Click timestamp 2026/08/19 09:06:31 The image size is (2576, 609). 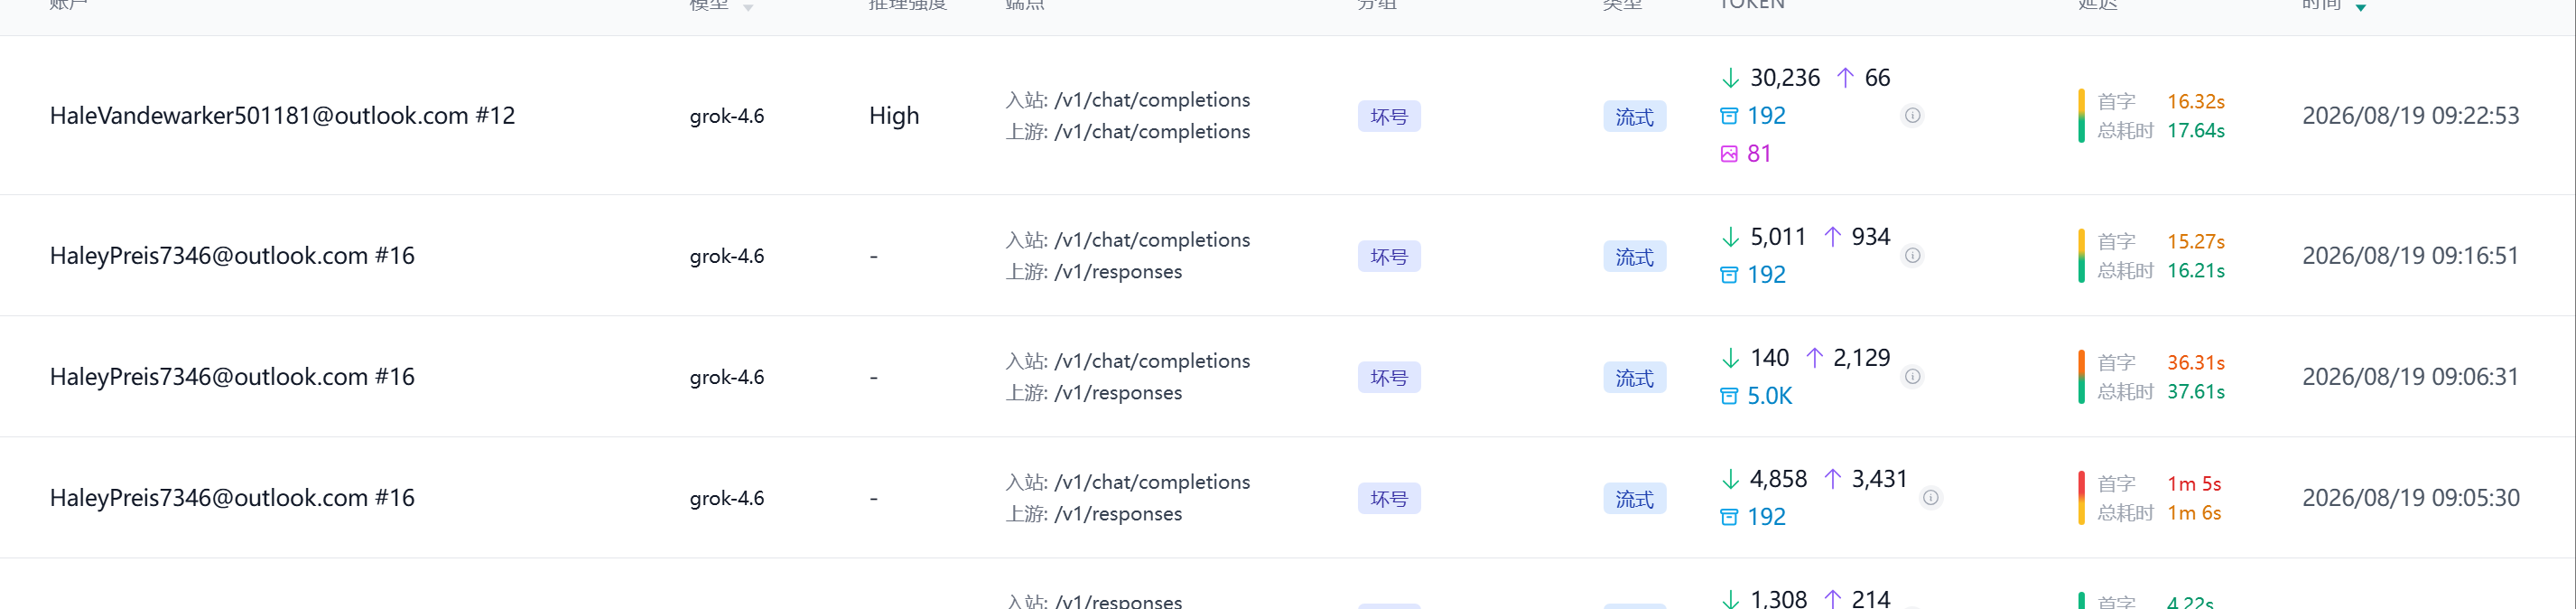coord(2411,377)
